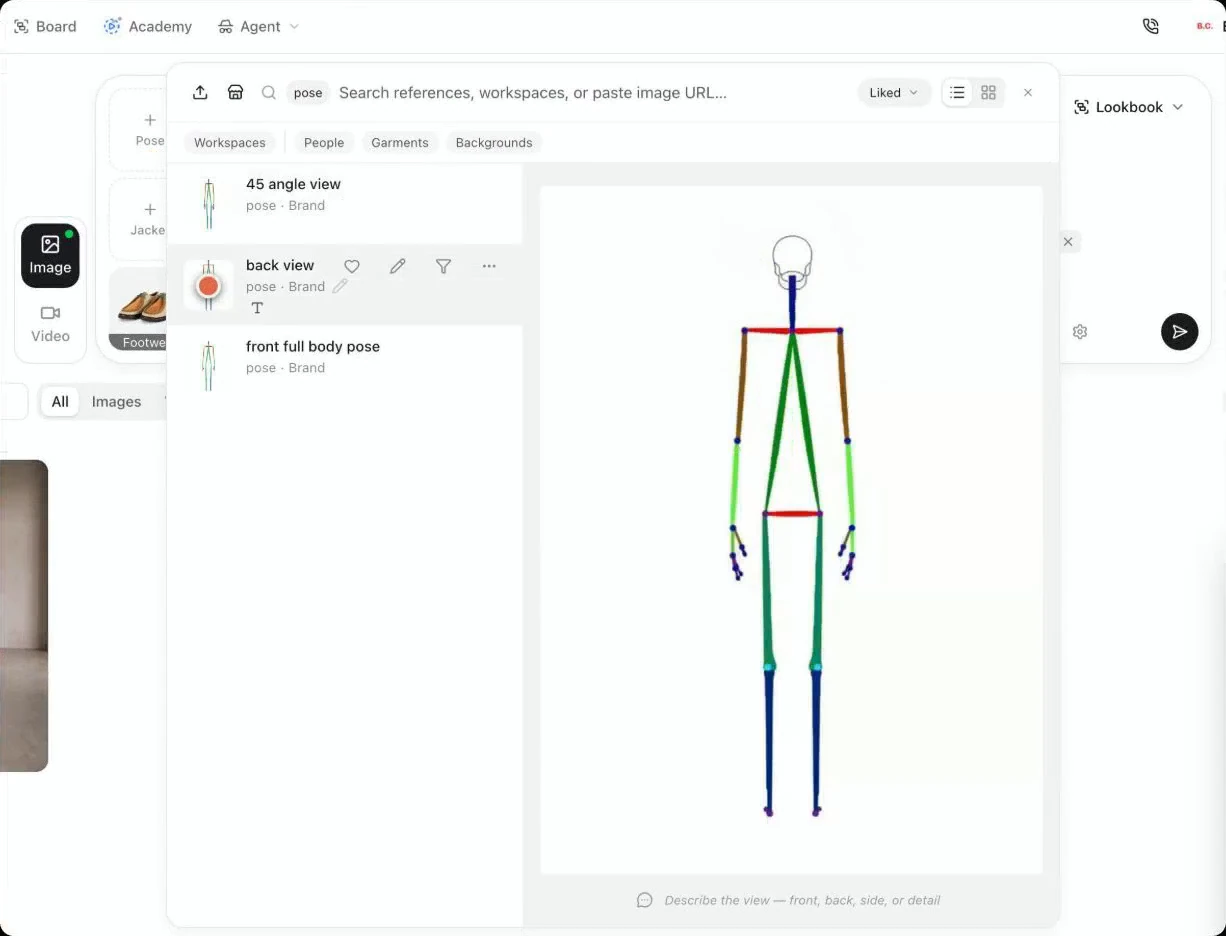The image size is (1226, 936).
Task: Click the pose search tag
Action: click(308, 92)
